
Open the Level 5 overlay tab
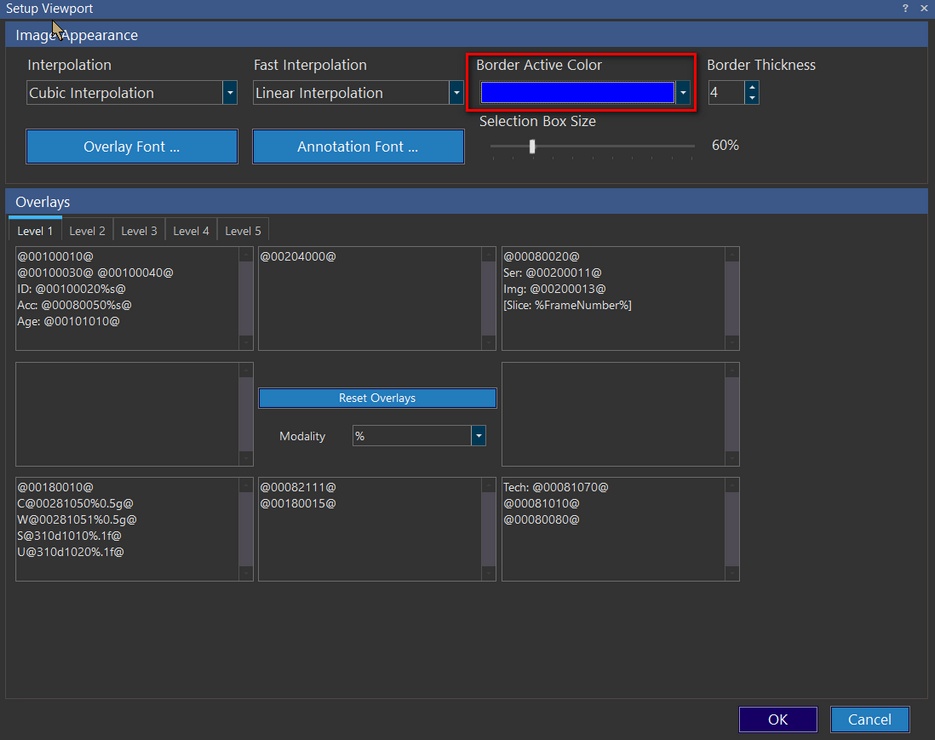(x=243, y=231)
